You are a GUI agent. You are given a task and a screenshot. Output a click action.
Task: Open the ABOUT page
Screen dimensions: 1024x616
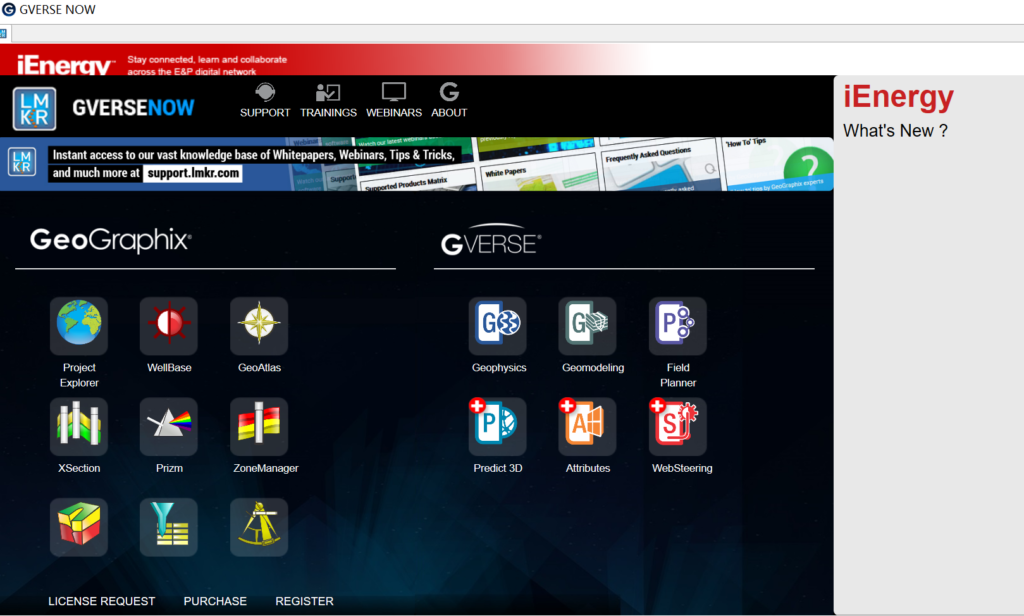tap(449, 101)
